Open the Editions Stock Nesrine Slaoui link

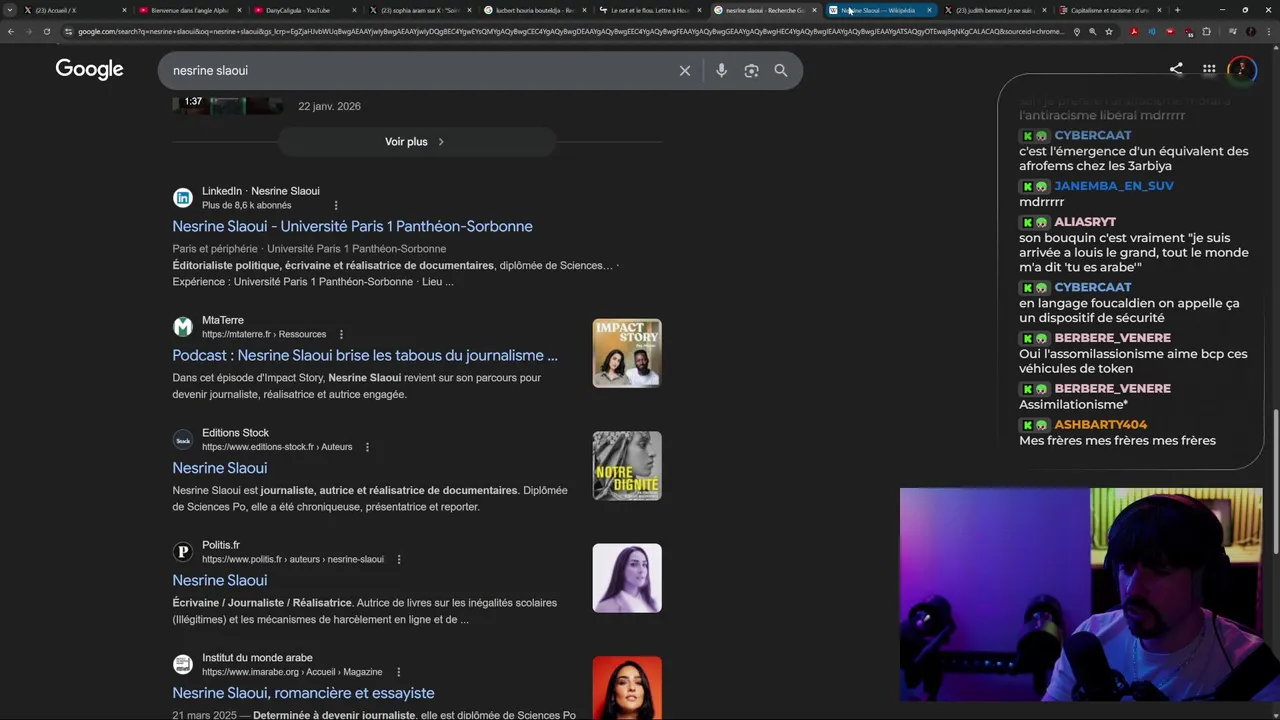pyautogui.click(x=219, y=468)
